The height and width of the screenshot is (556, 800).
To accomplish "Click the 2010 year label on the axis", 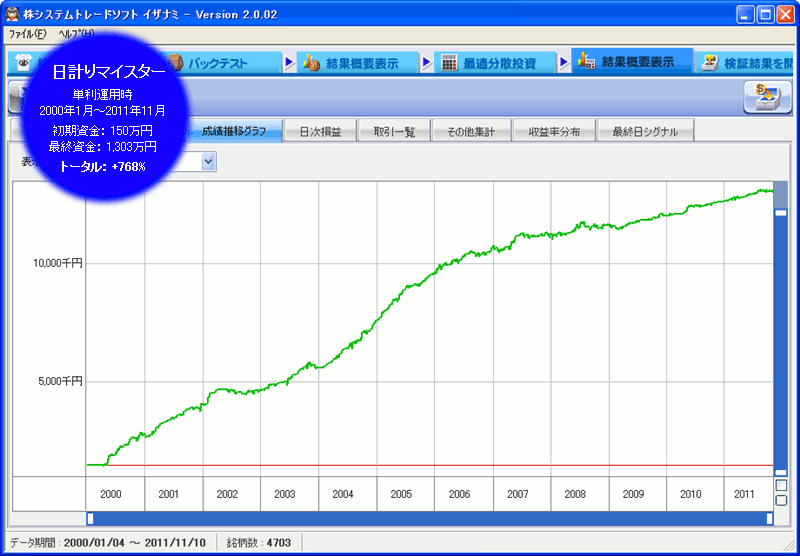I will click(691, 494).
